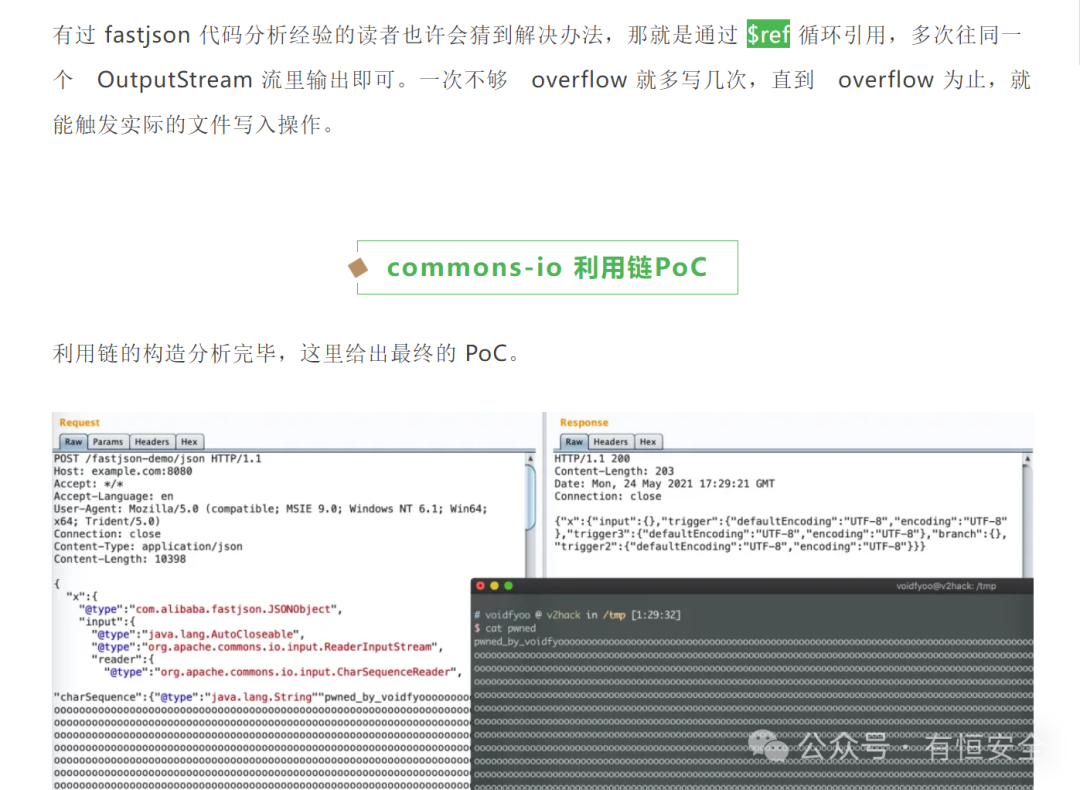Open the Params tab in Request panel
This screenshot has height=790, width=1080.
click(x=107, y=441)
